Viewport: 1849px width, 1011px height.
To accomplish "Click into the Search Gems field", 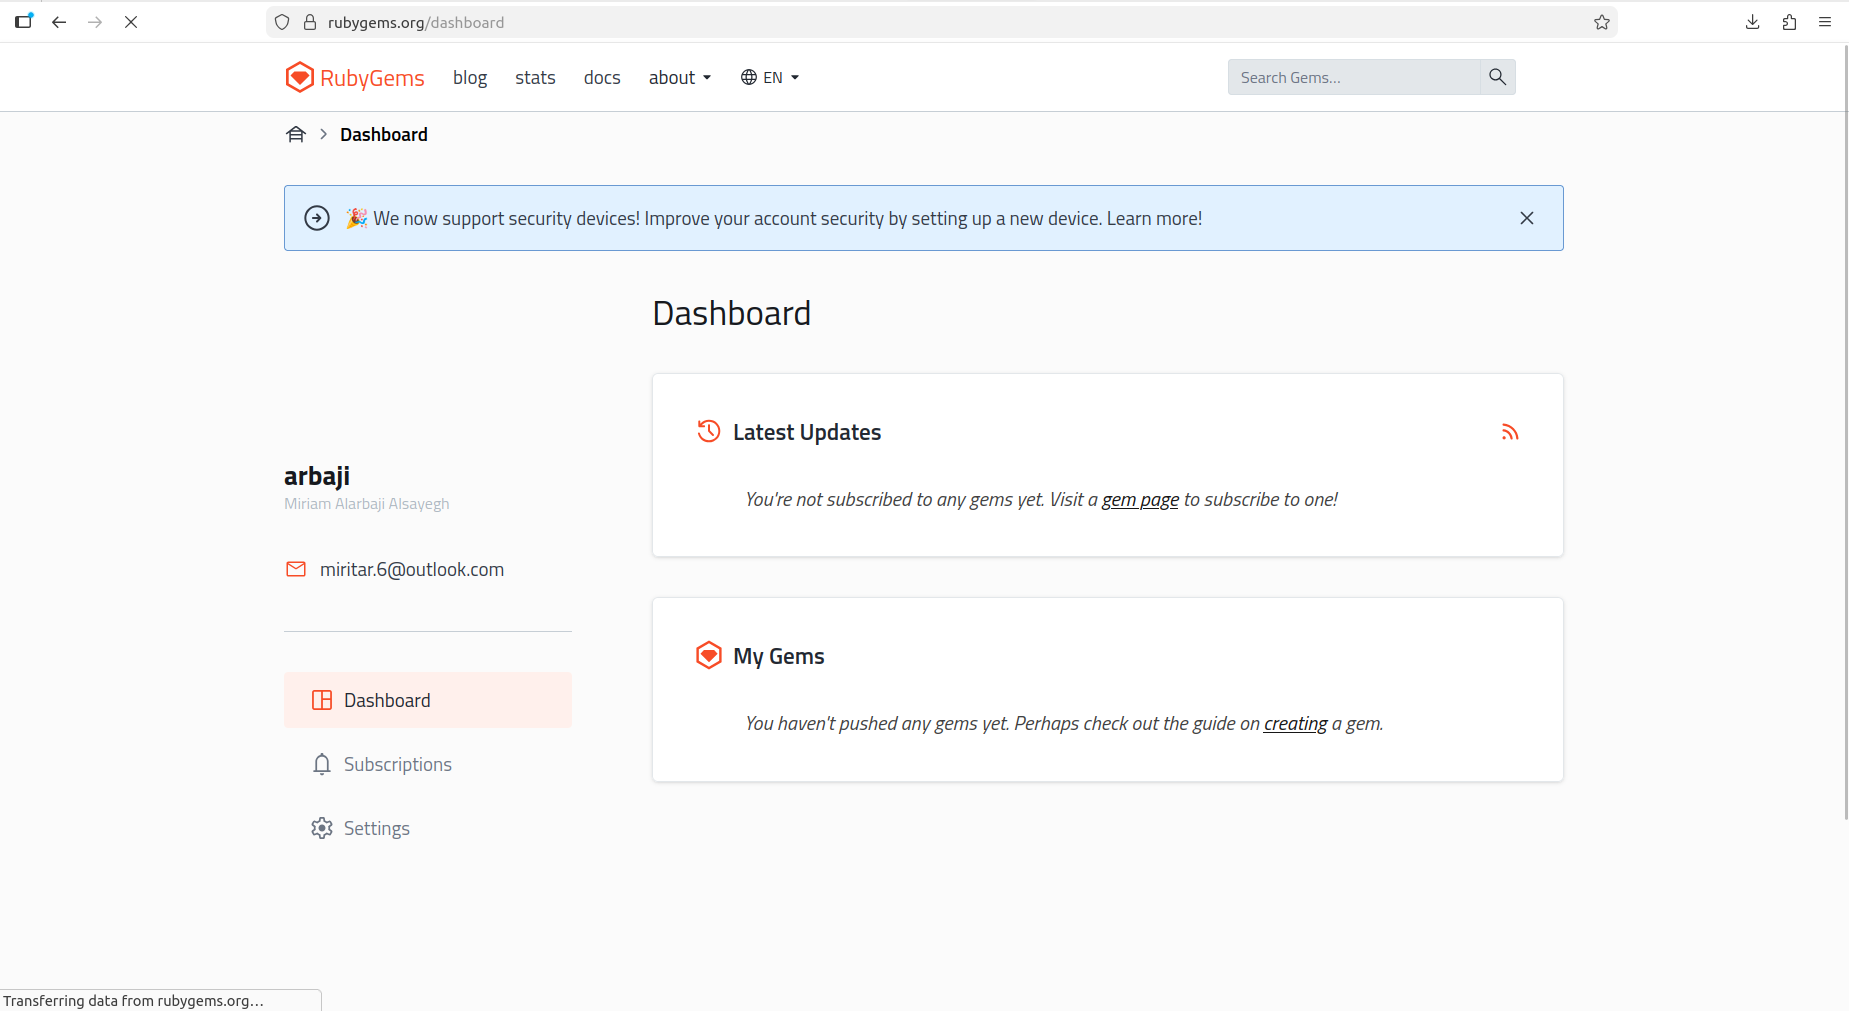I will [1353, 77].
